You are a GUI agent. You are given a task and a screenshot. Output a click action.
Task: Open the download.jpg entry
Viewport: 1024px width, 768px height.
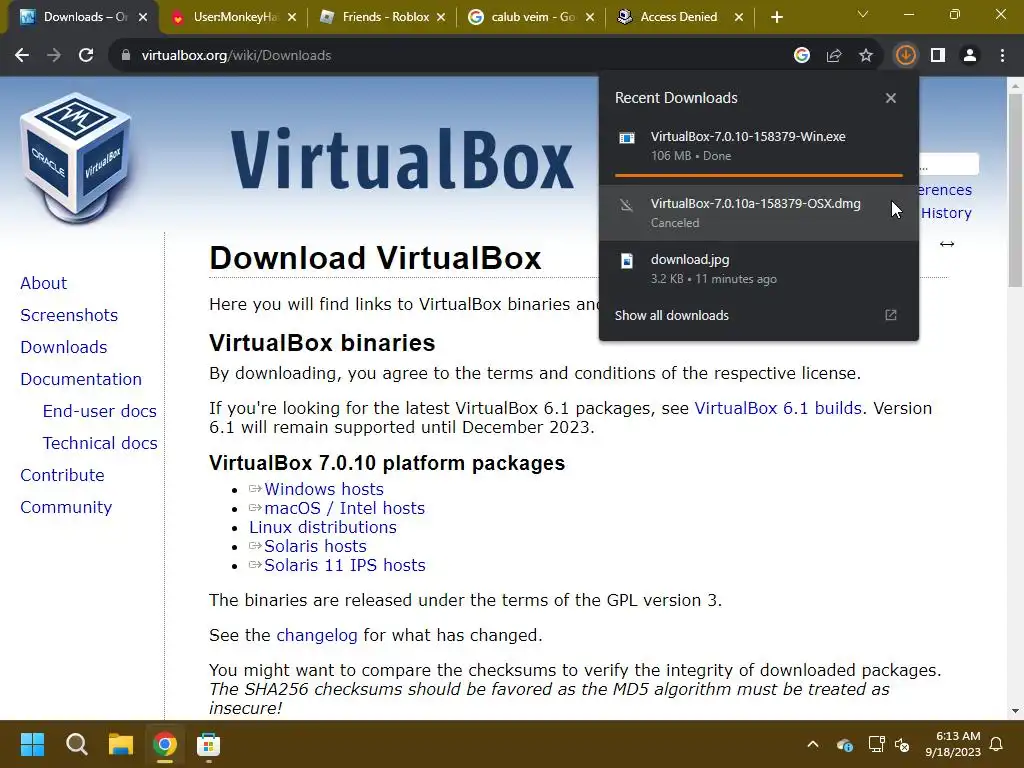pos(759,268)
